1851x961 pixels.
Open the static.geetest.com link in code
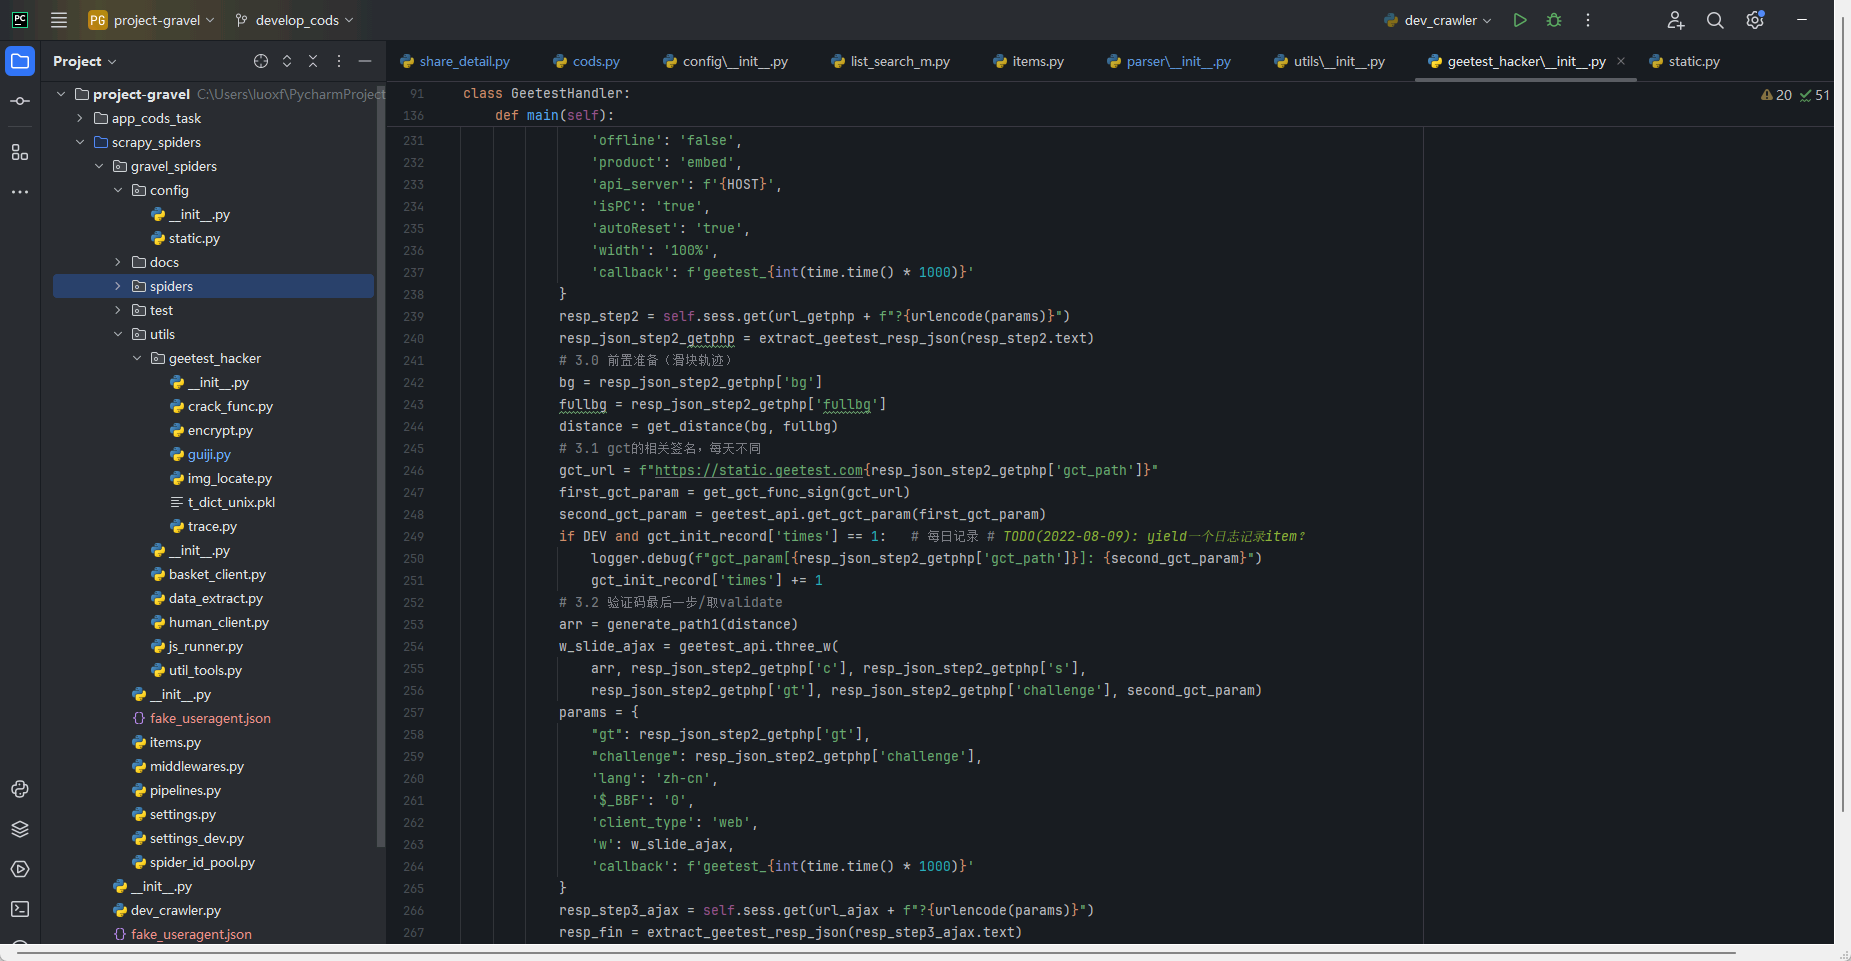coord(759,470)
